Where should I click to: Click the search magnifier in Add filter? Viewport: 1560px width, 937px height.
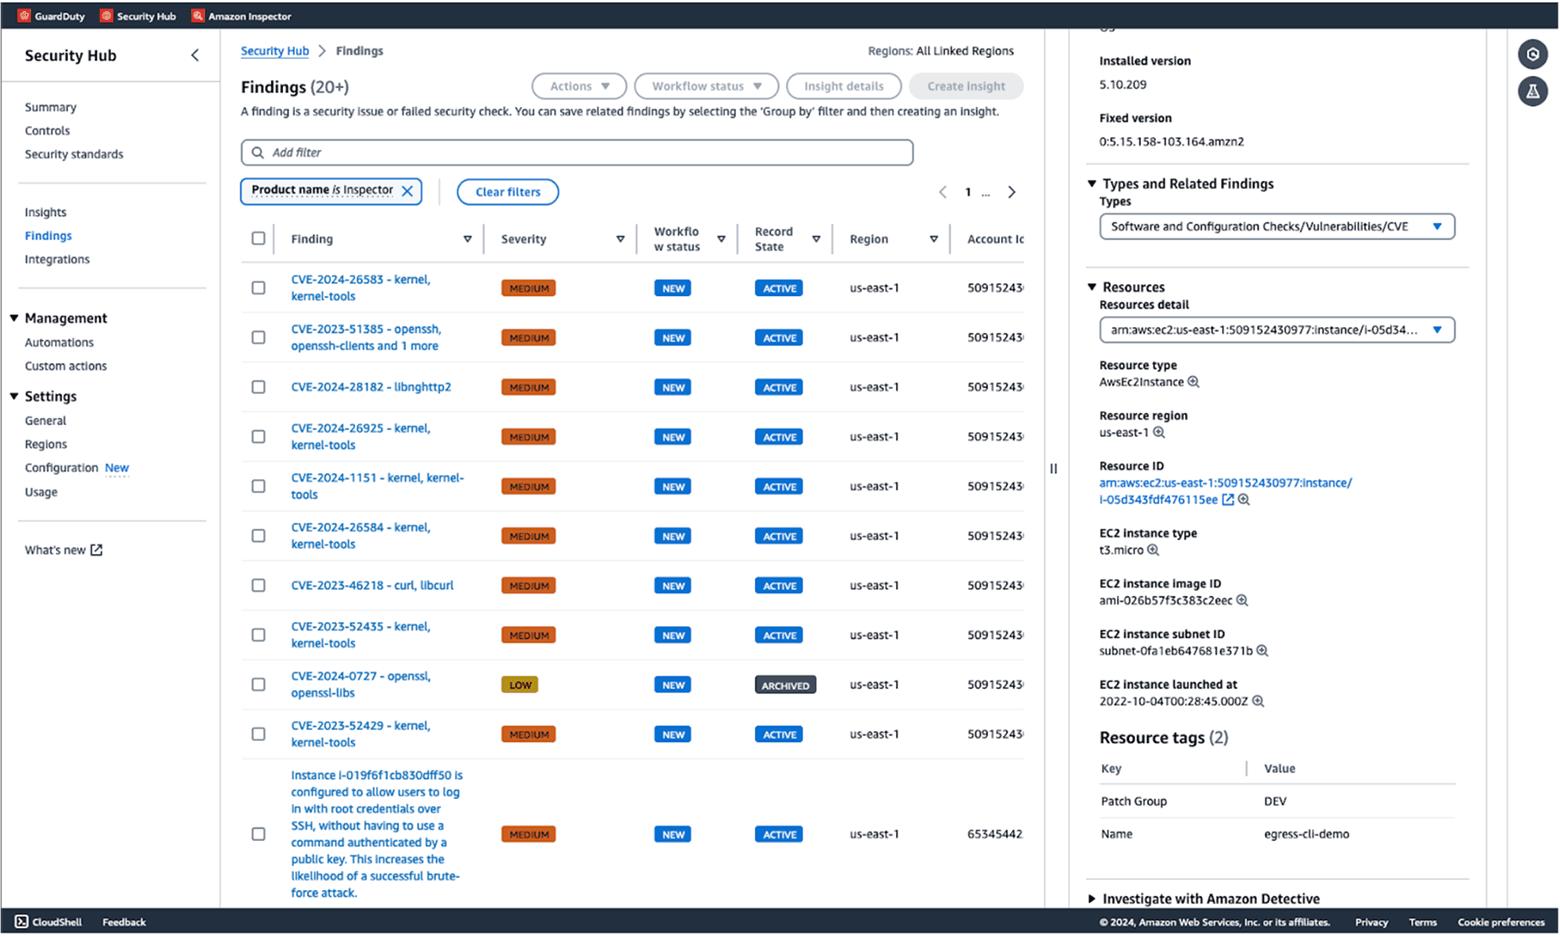click(258, 153)
